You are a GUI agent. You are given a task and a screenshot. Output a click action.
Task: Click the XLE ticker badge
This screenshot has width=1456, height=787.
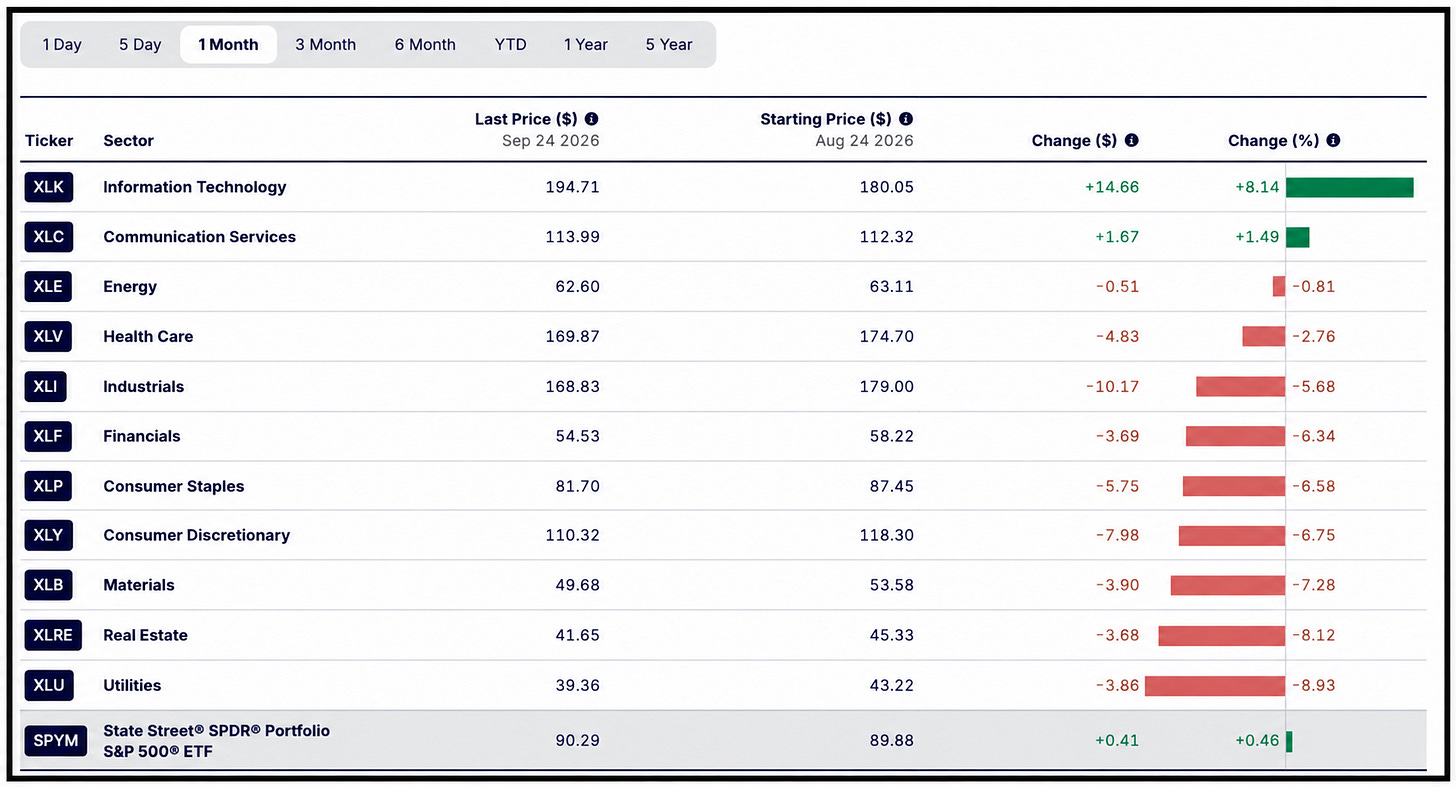(48, 287)
